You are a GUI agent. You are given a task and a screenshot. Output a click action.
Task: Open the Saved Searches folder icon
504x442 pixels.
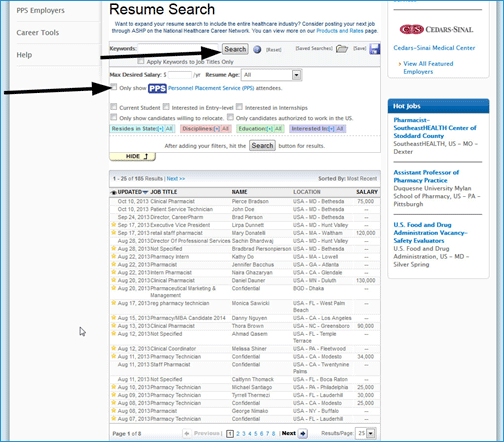pos(342,49)
